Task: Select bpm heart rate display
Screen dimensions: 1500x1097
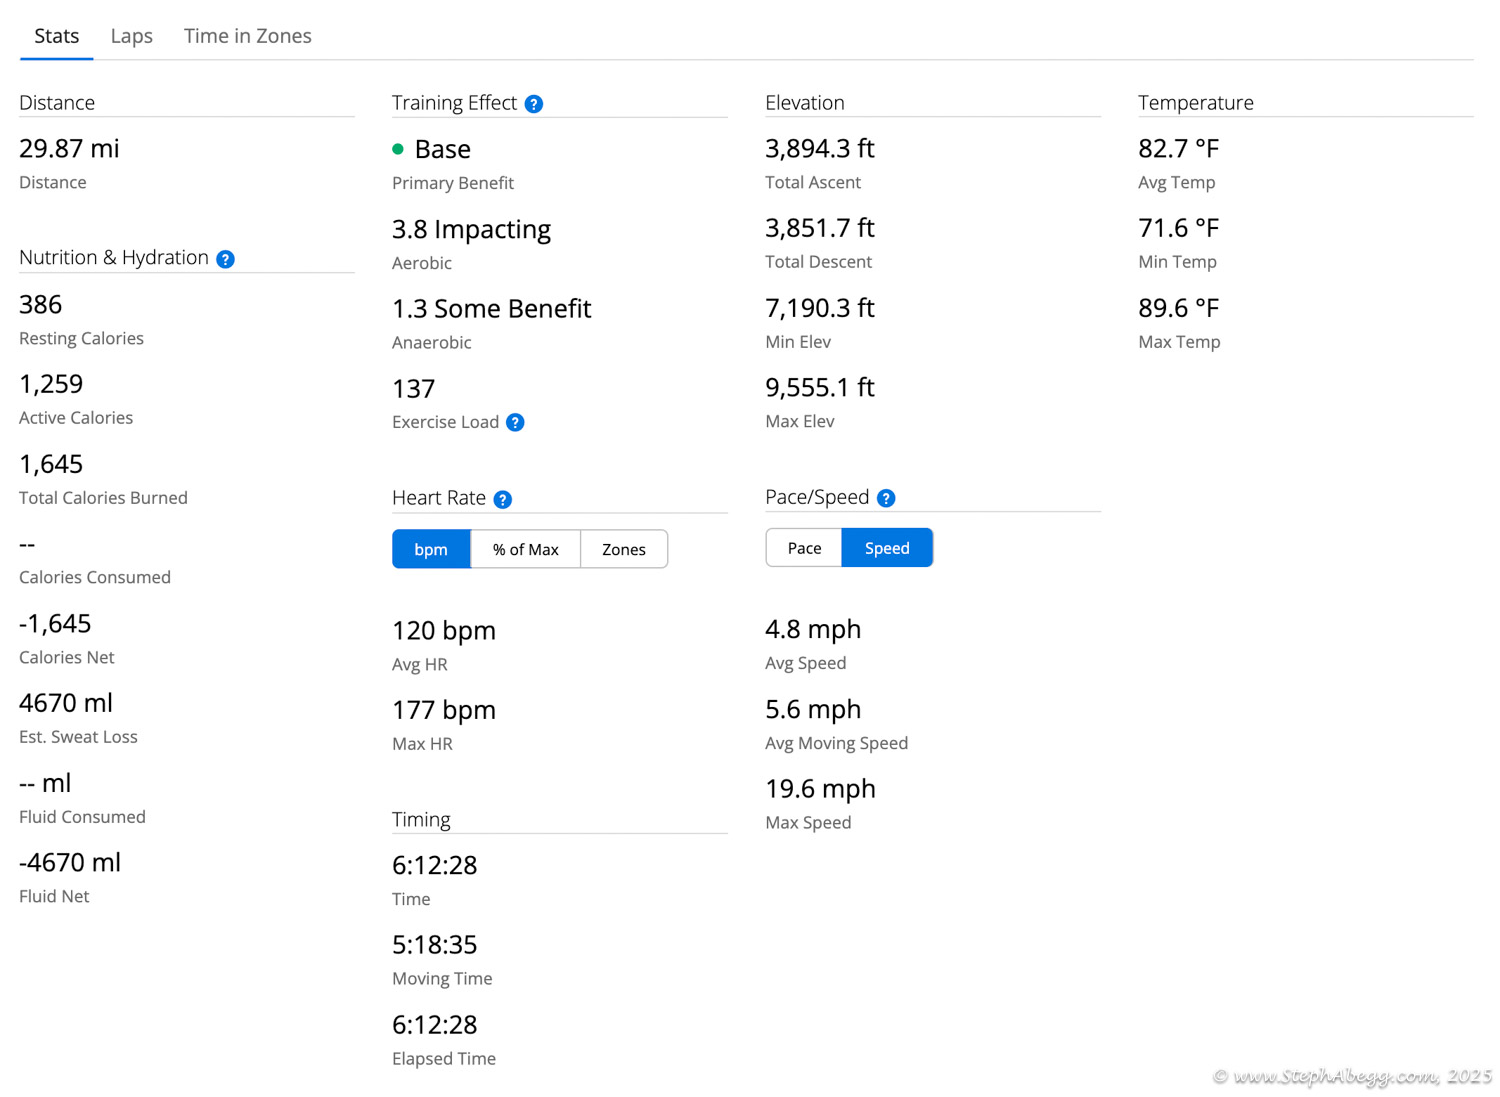Action: tap(431, 549)
